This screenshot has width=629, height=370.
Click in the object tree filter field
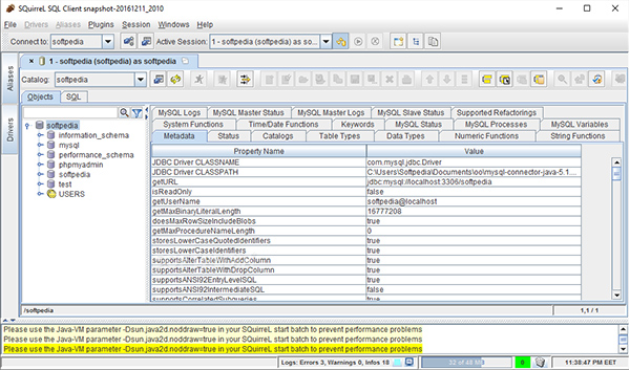point(70,113)
